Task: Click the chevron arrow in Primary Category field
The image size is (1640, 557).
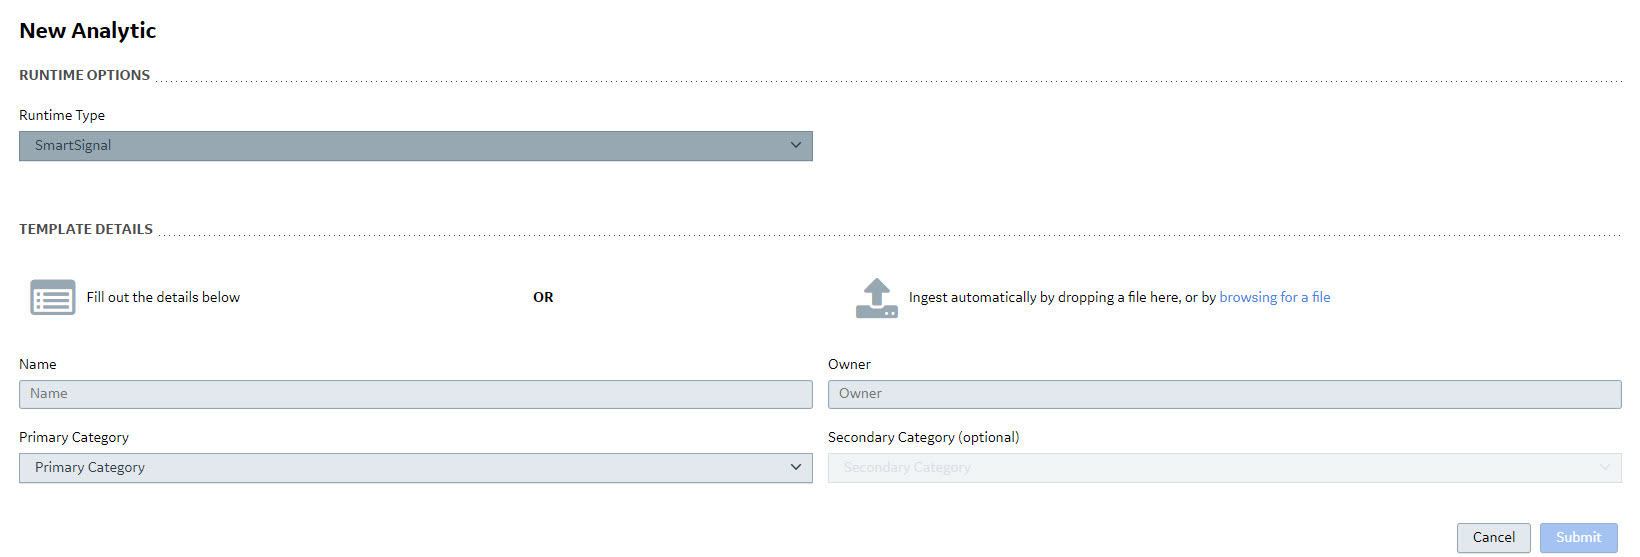Action: pyautogui.click(x=796, y=467)
